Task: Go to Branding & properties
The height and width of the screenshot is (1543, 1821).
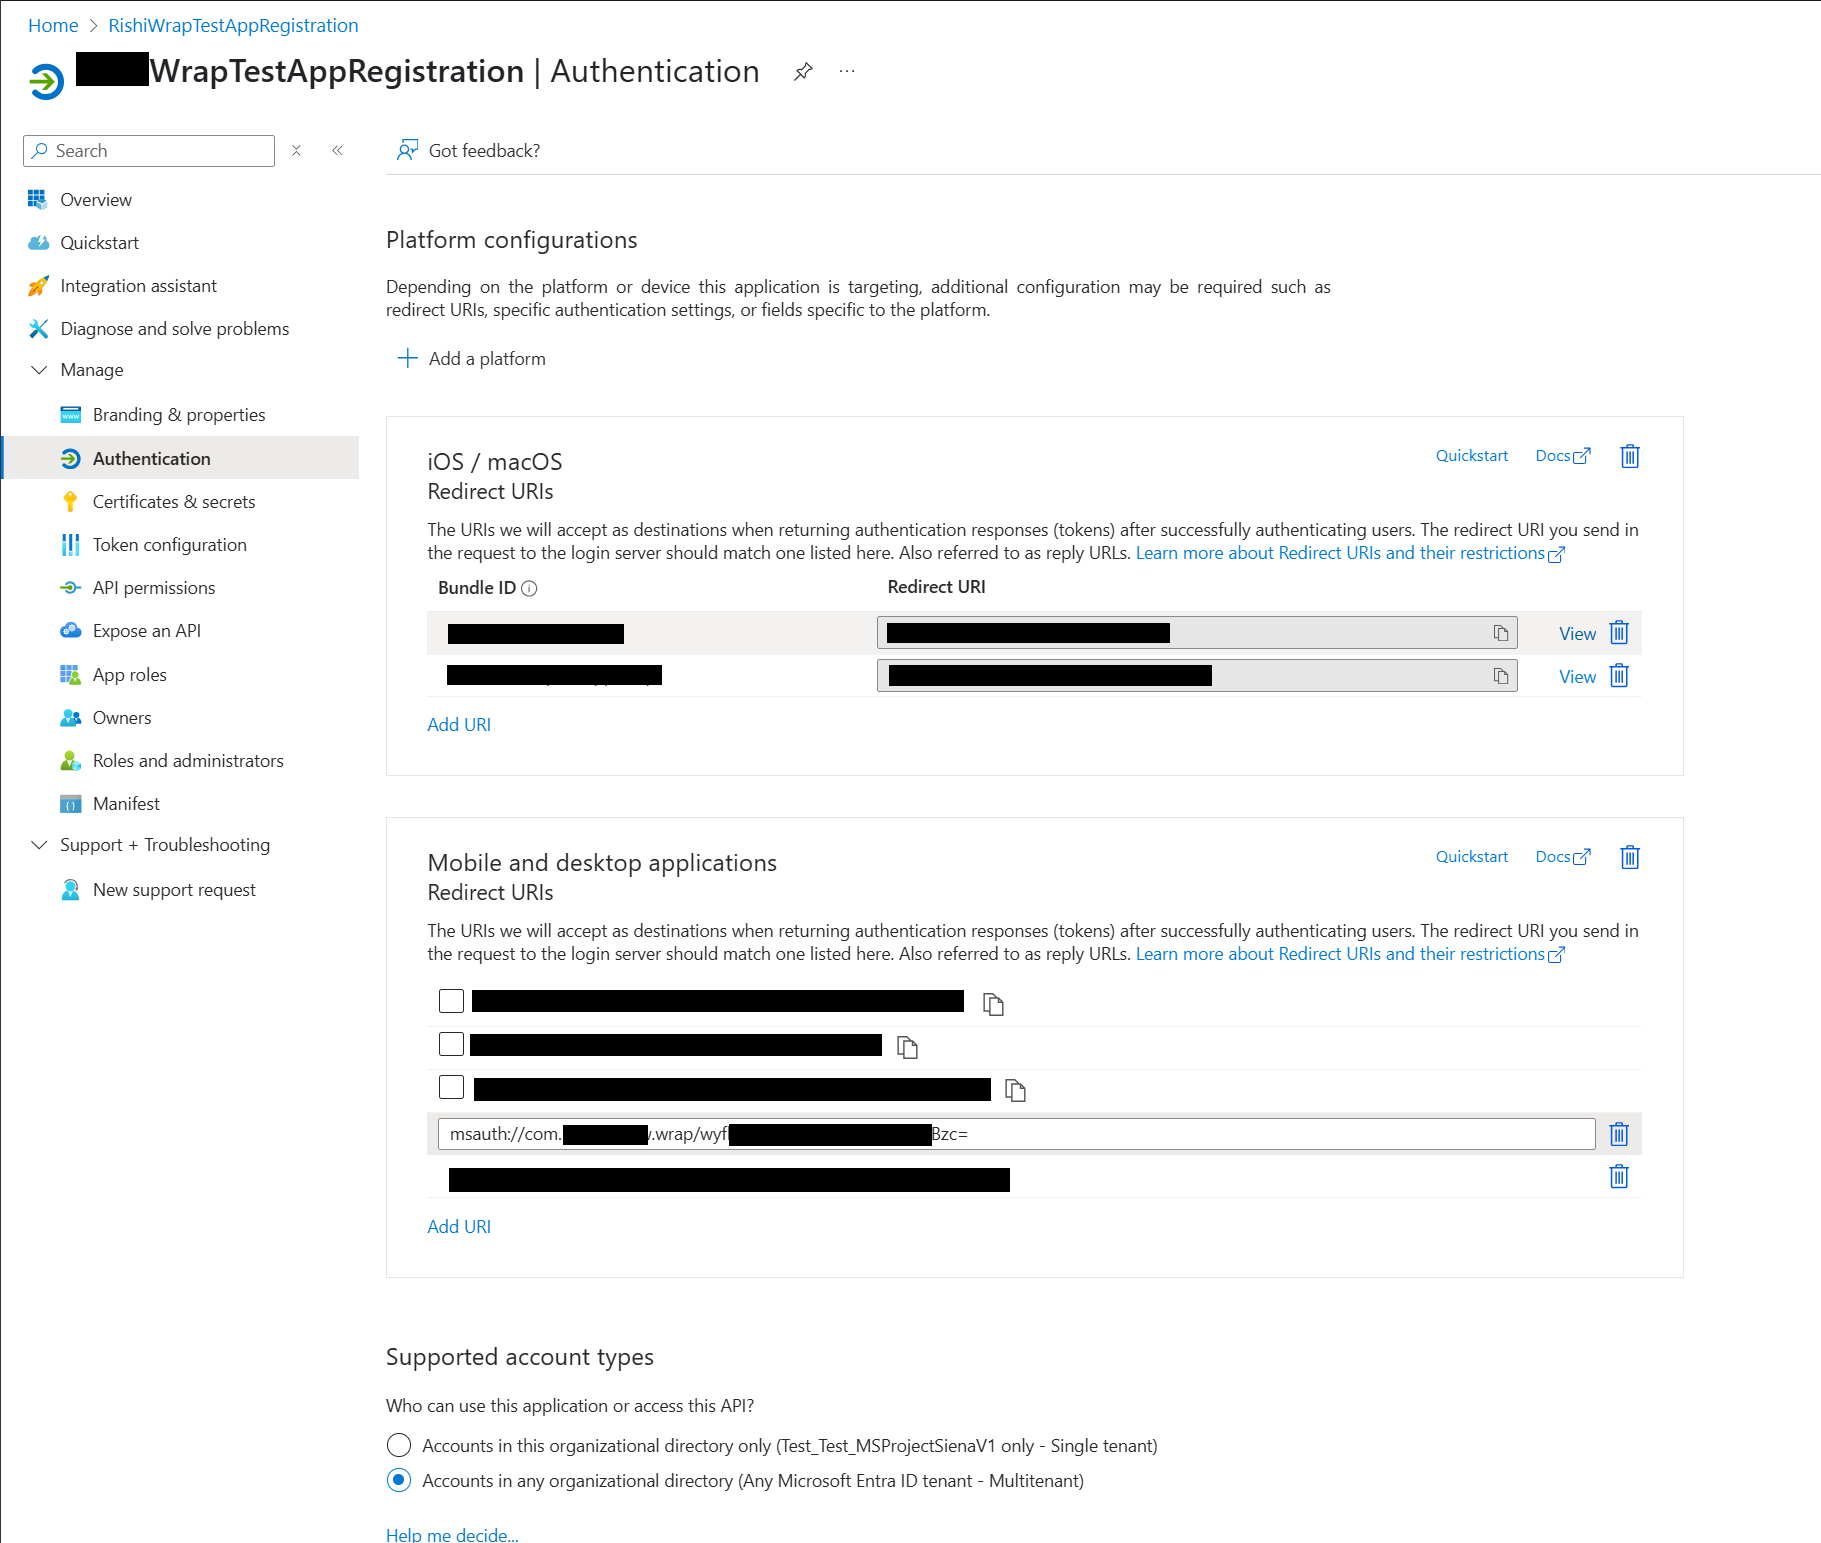Action: click(x=180, y=415)
